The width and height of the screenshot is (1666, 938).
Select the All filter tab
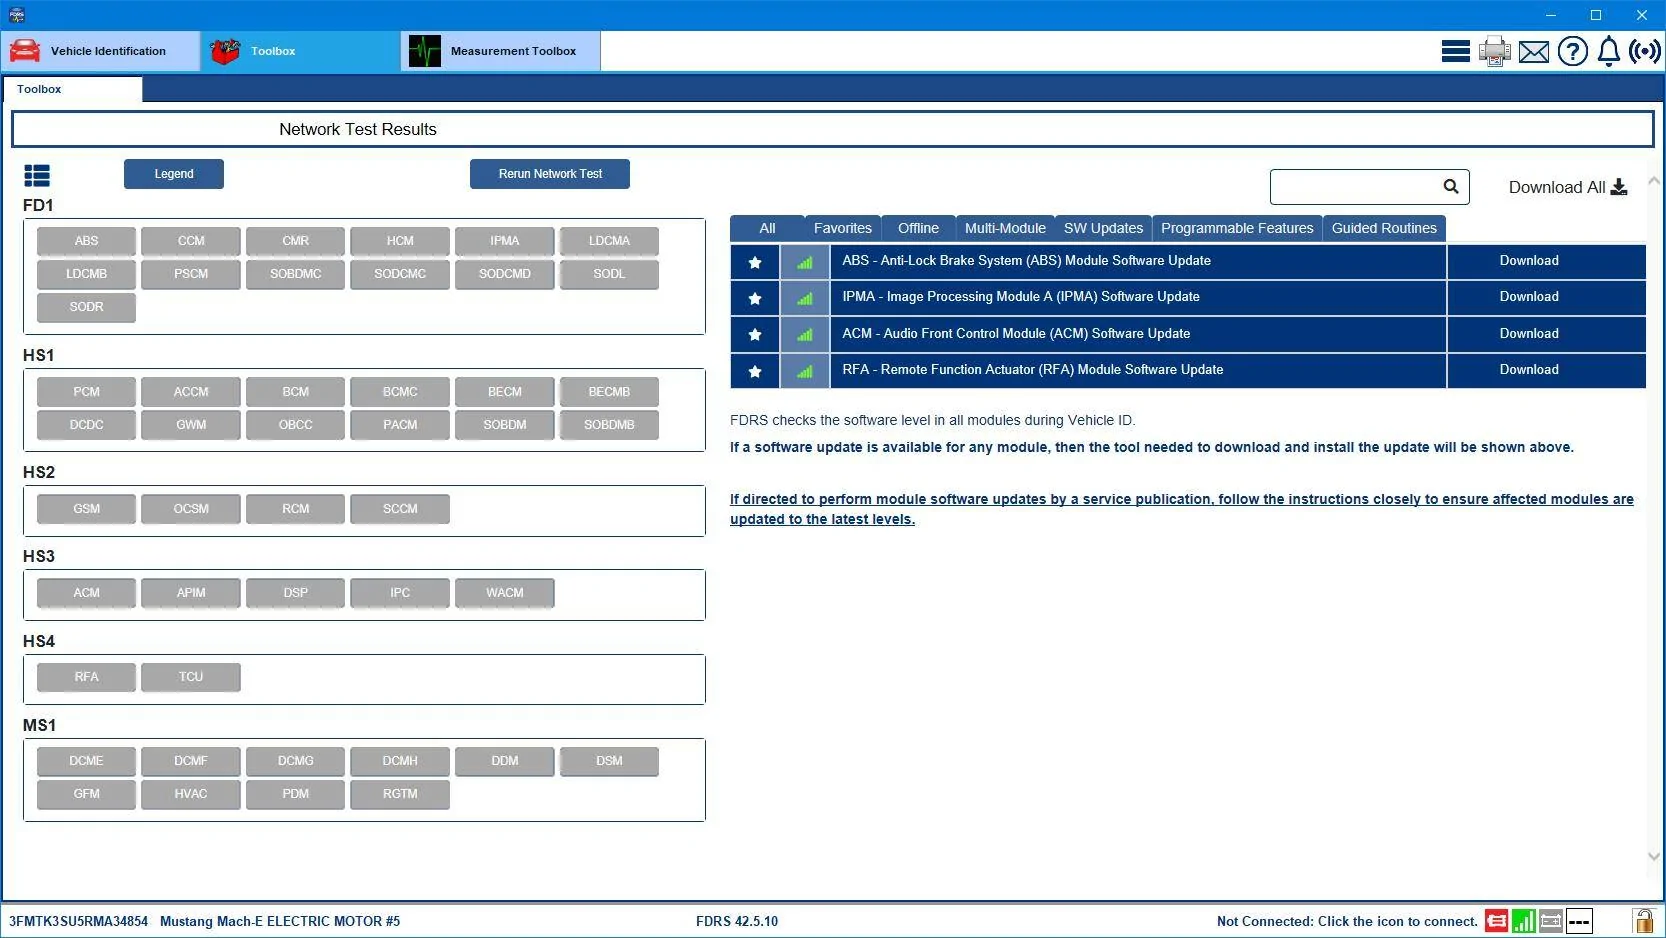(767, 228)
